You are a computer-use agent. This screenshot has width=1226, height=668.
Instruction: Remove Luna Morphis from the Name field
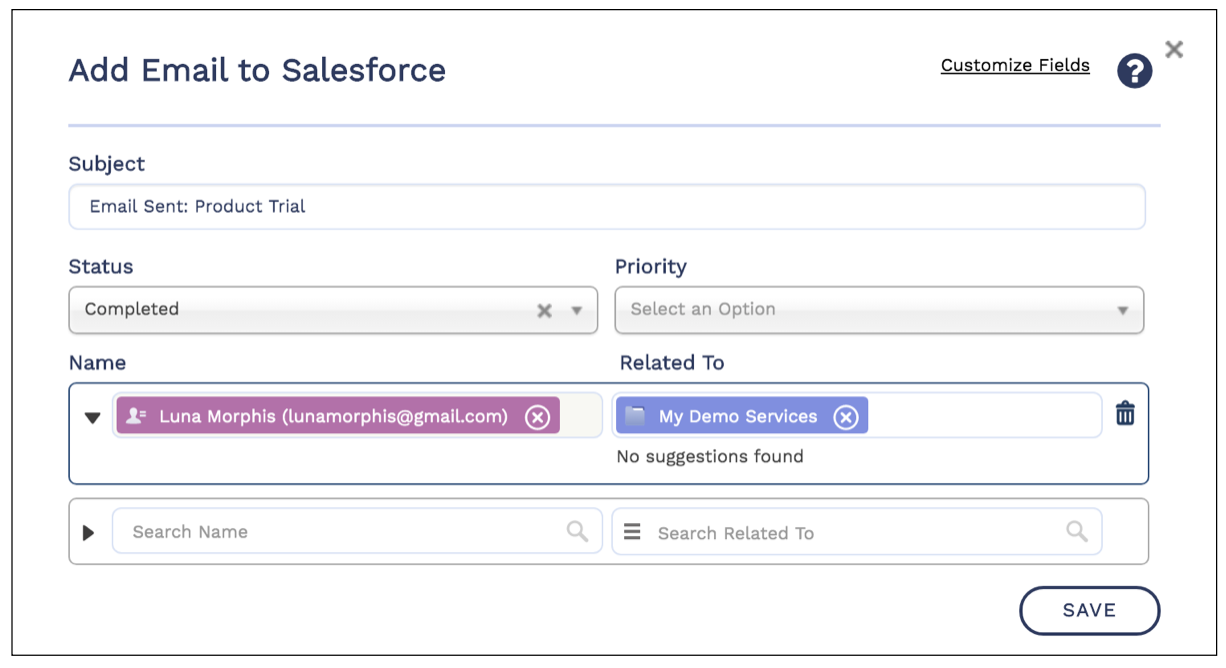537,417
